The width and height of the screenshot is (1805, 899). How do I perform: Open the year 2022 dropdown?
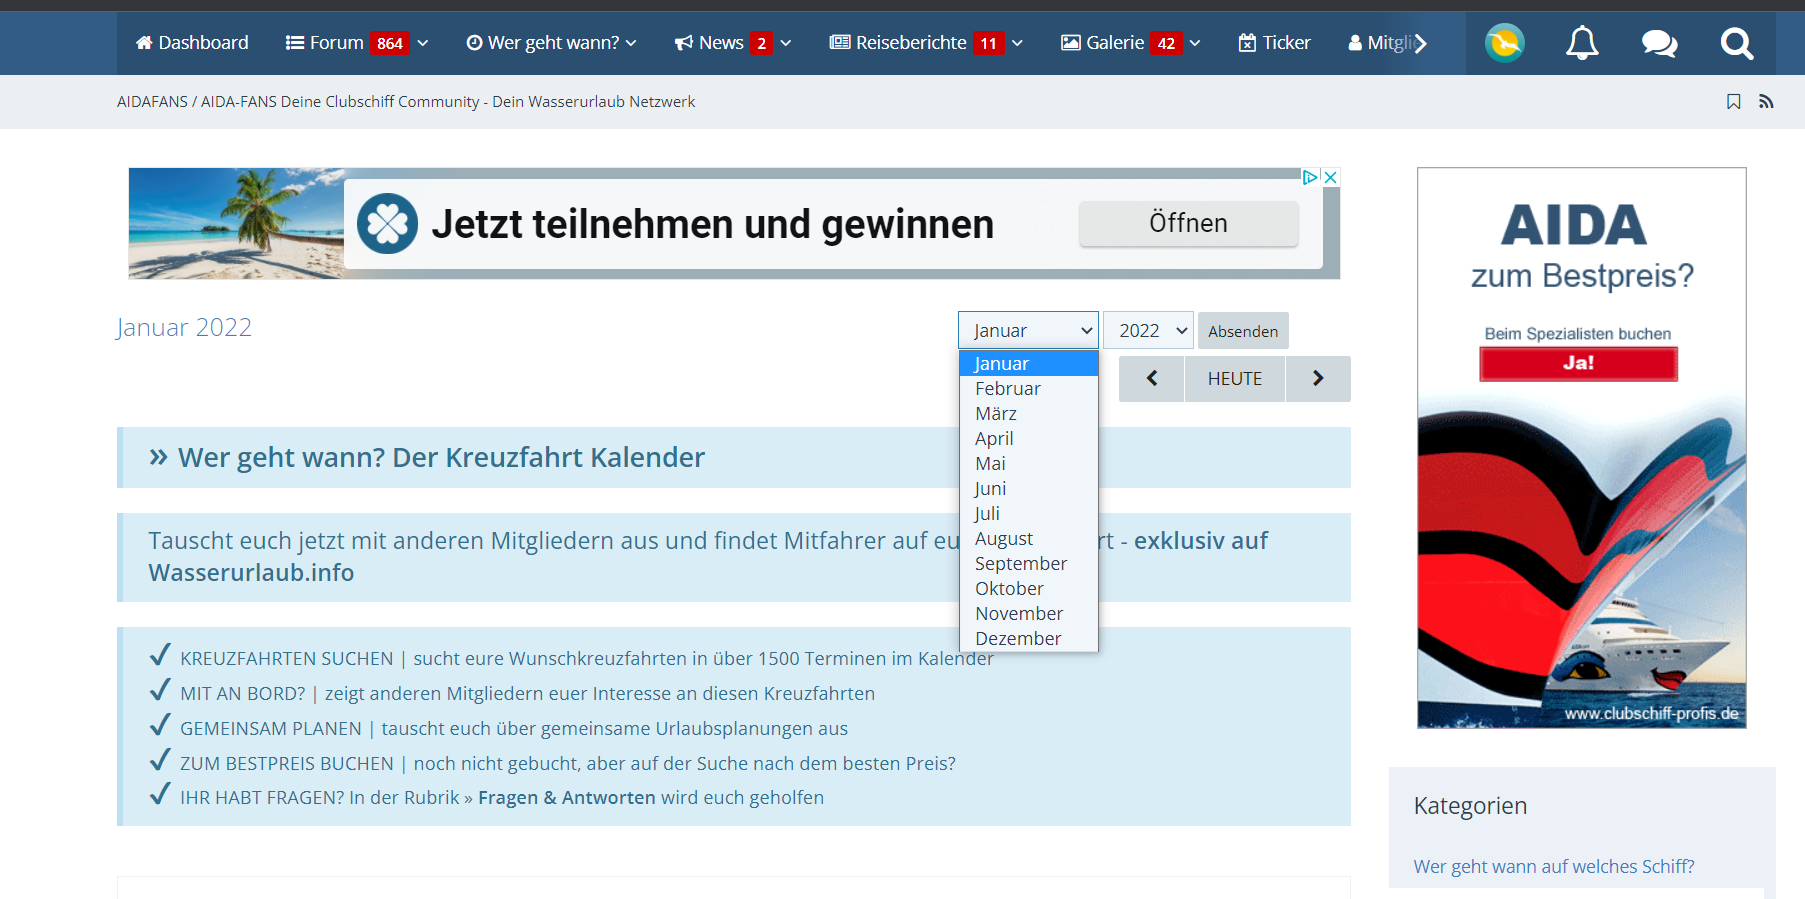click(1148, 331)
